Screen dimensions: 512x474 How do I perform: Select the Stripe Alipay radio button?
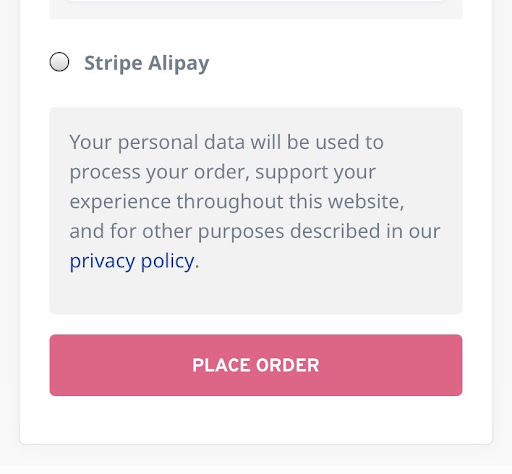tap(59, 62)
